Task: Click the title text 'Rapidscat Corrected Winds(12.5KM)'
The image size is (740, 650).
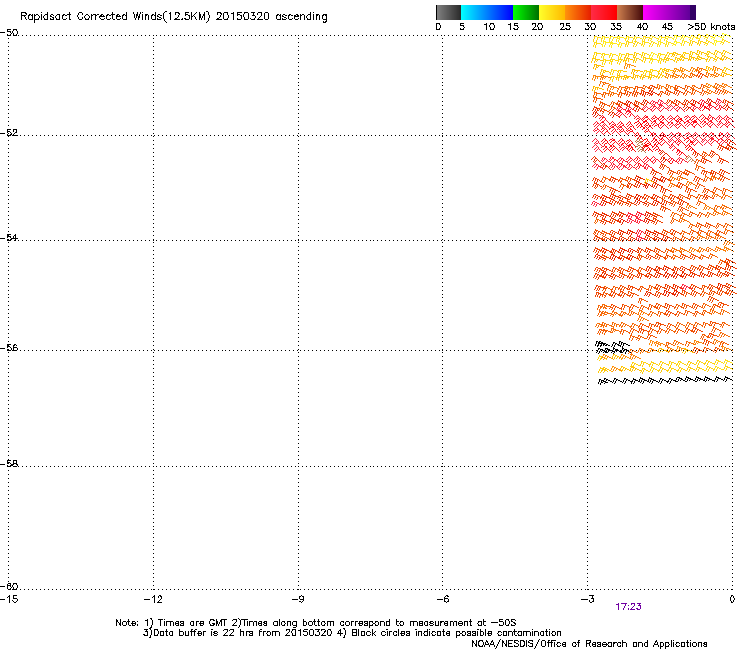Action: tap(115, 17)
